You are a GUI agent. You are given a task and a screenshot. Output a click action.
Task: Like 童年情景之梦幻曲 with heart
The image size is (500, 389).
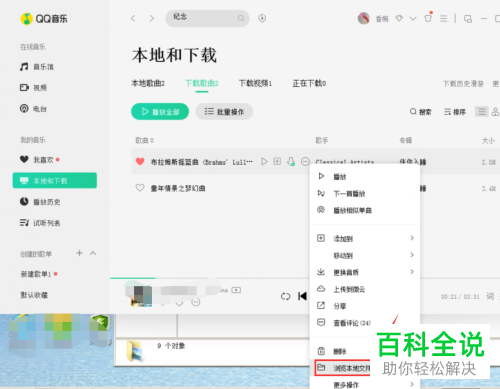[140, 188]
